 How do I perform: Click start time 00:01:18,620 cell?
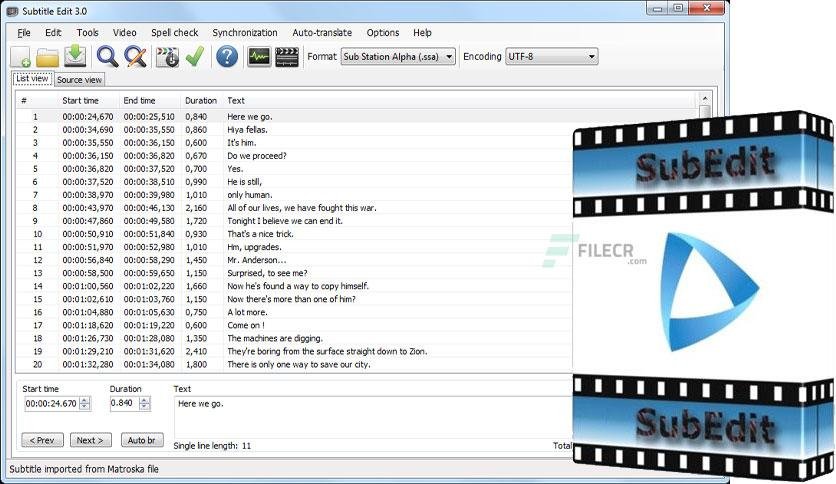88,325
